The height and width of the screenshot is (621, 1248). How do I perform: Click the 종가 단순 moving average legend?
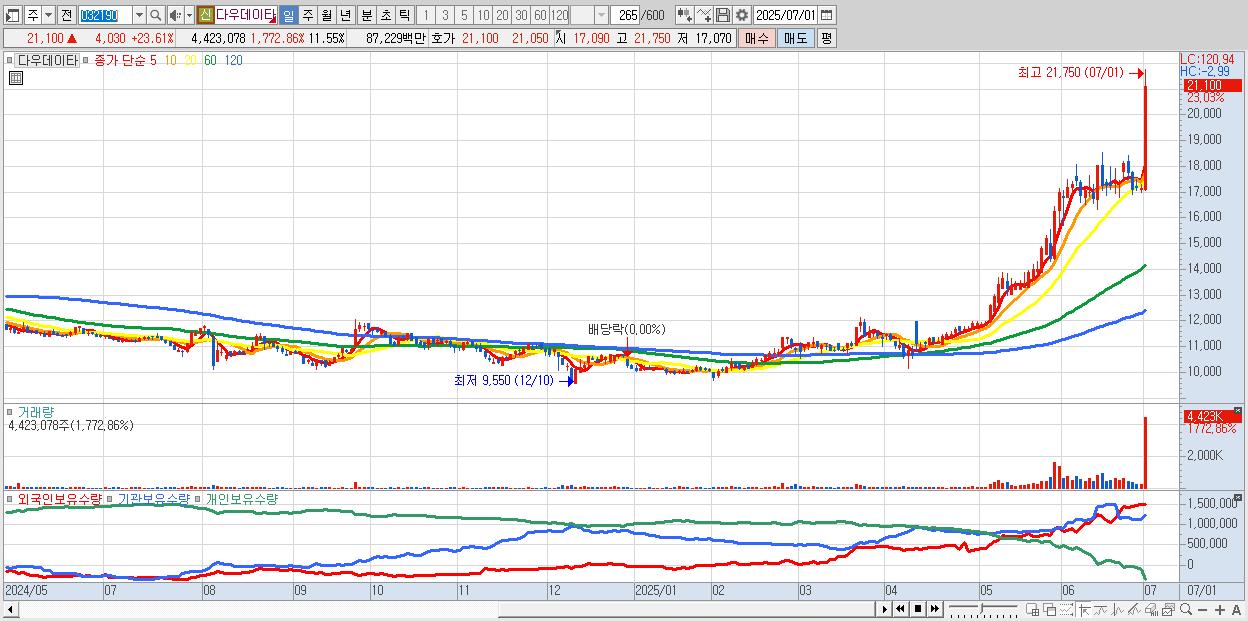click(118, 60)
